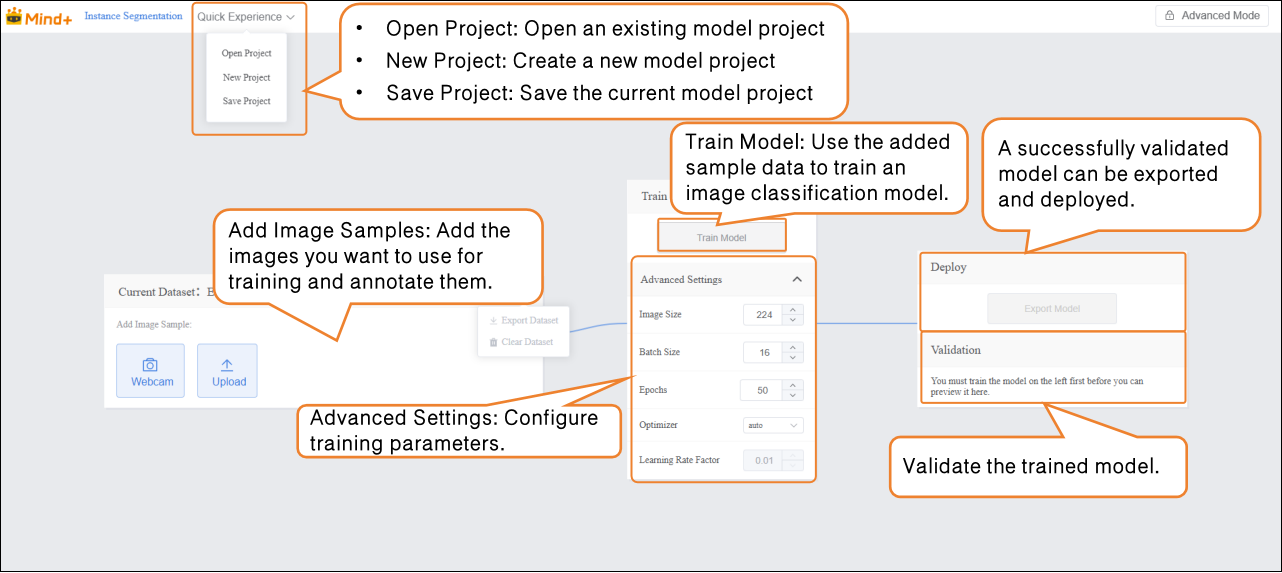Increase the Image Size stepper value
Screen dimensions: 1282x573
pyautogui.click(x=793, y=309)
